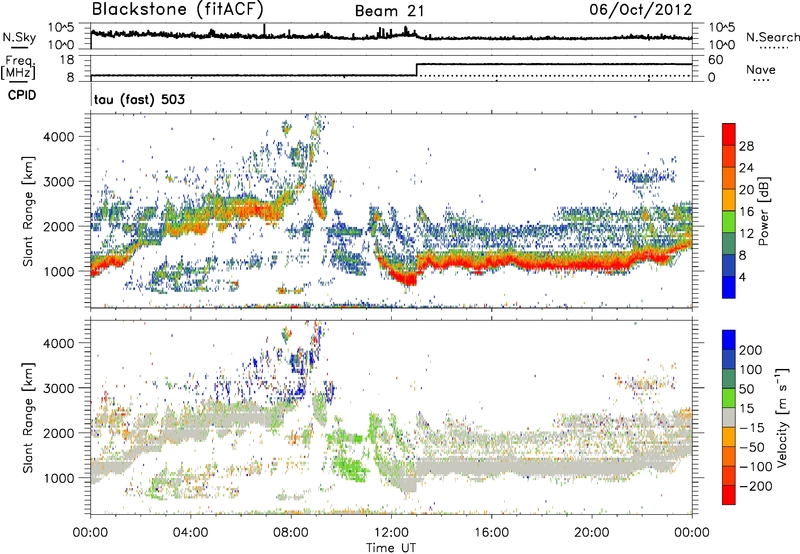Select the "Power [dB]" colorbar title
This screenshot has width=800, height=554.
764,211
